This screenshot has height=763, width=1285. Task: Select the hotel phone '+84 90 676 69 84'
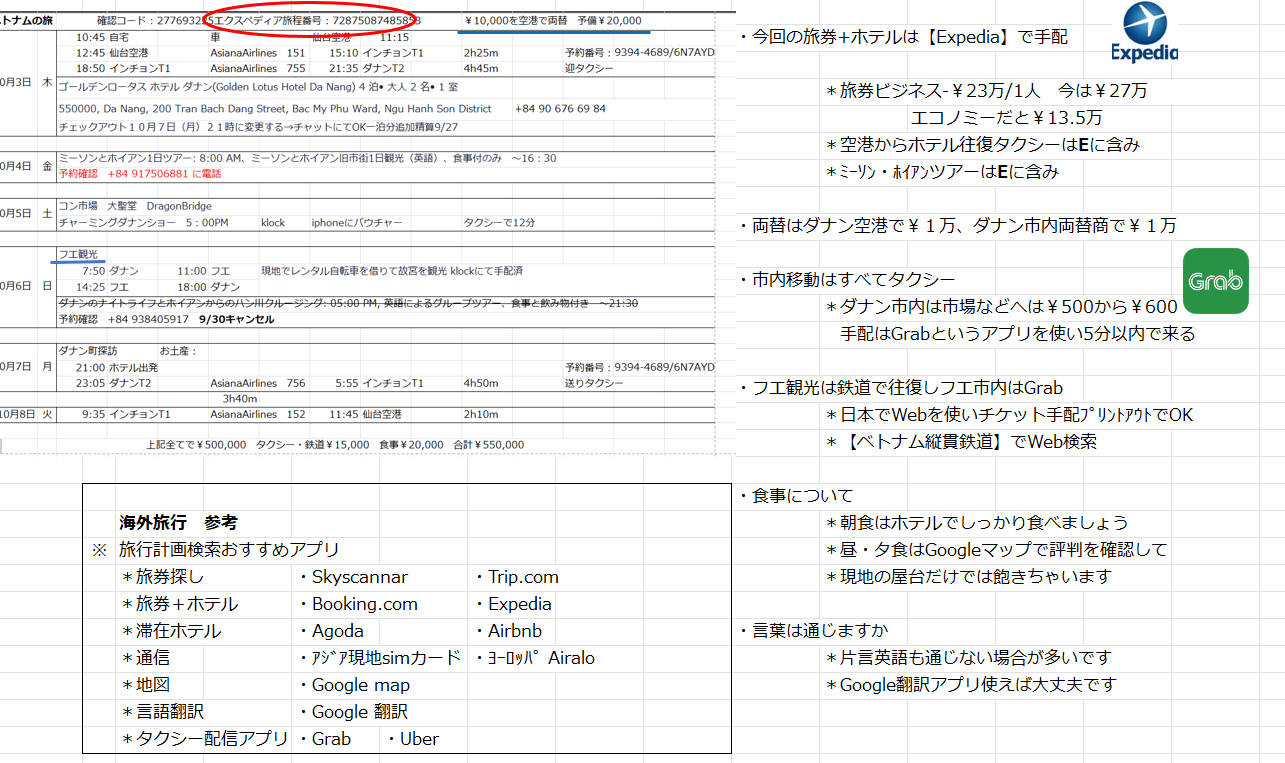pos(560,108)
